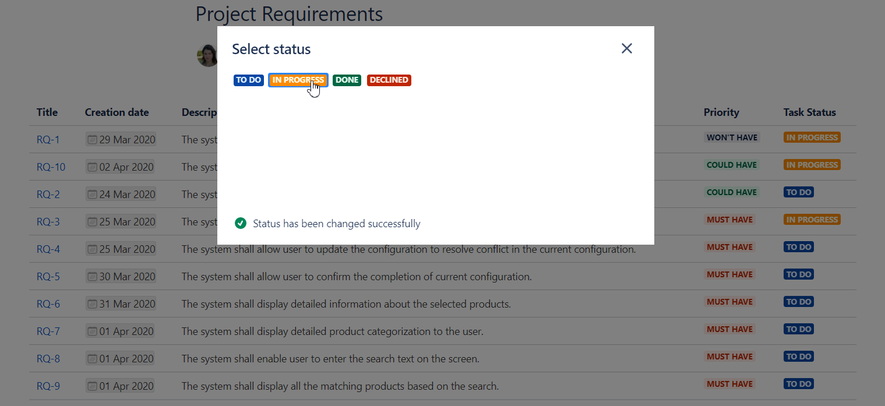
Task: Click the Project Requirements page title
Action: tap(289, 14)
